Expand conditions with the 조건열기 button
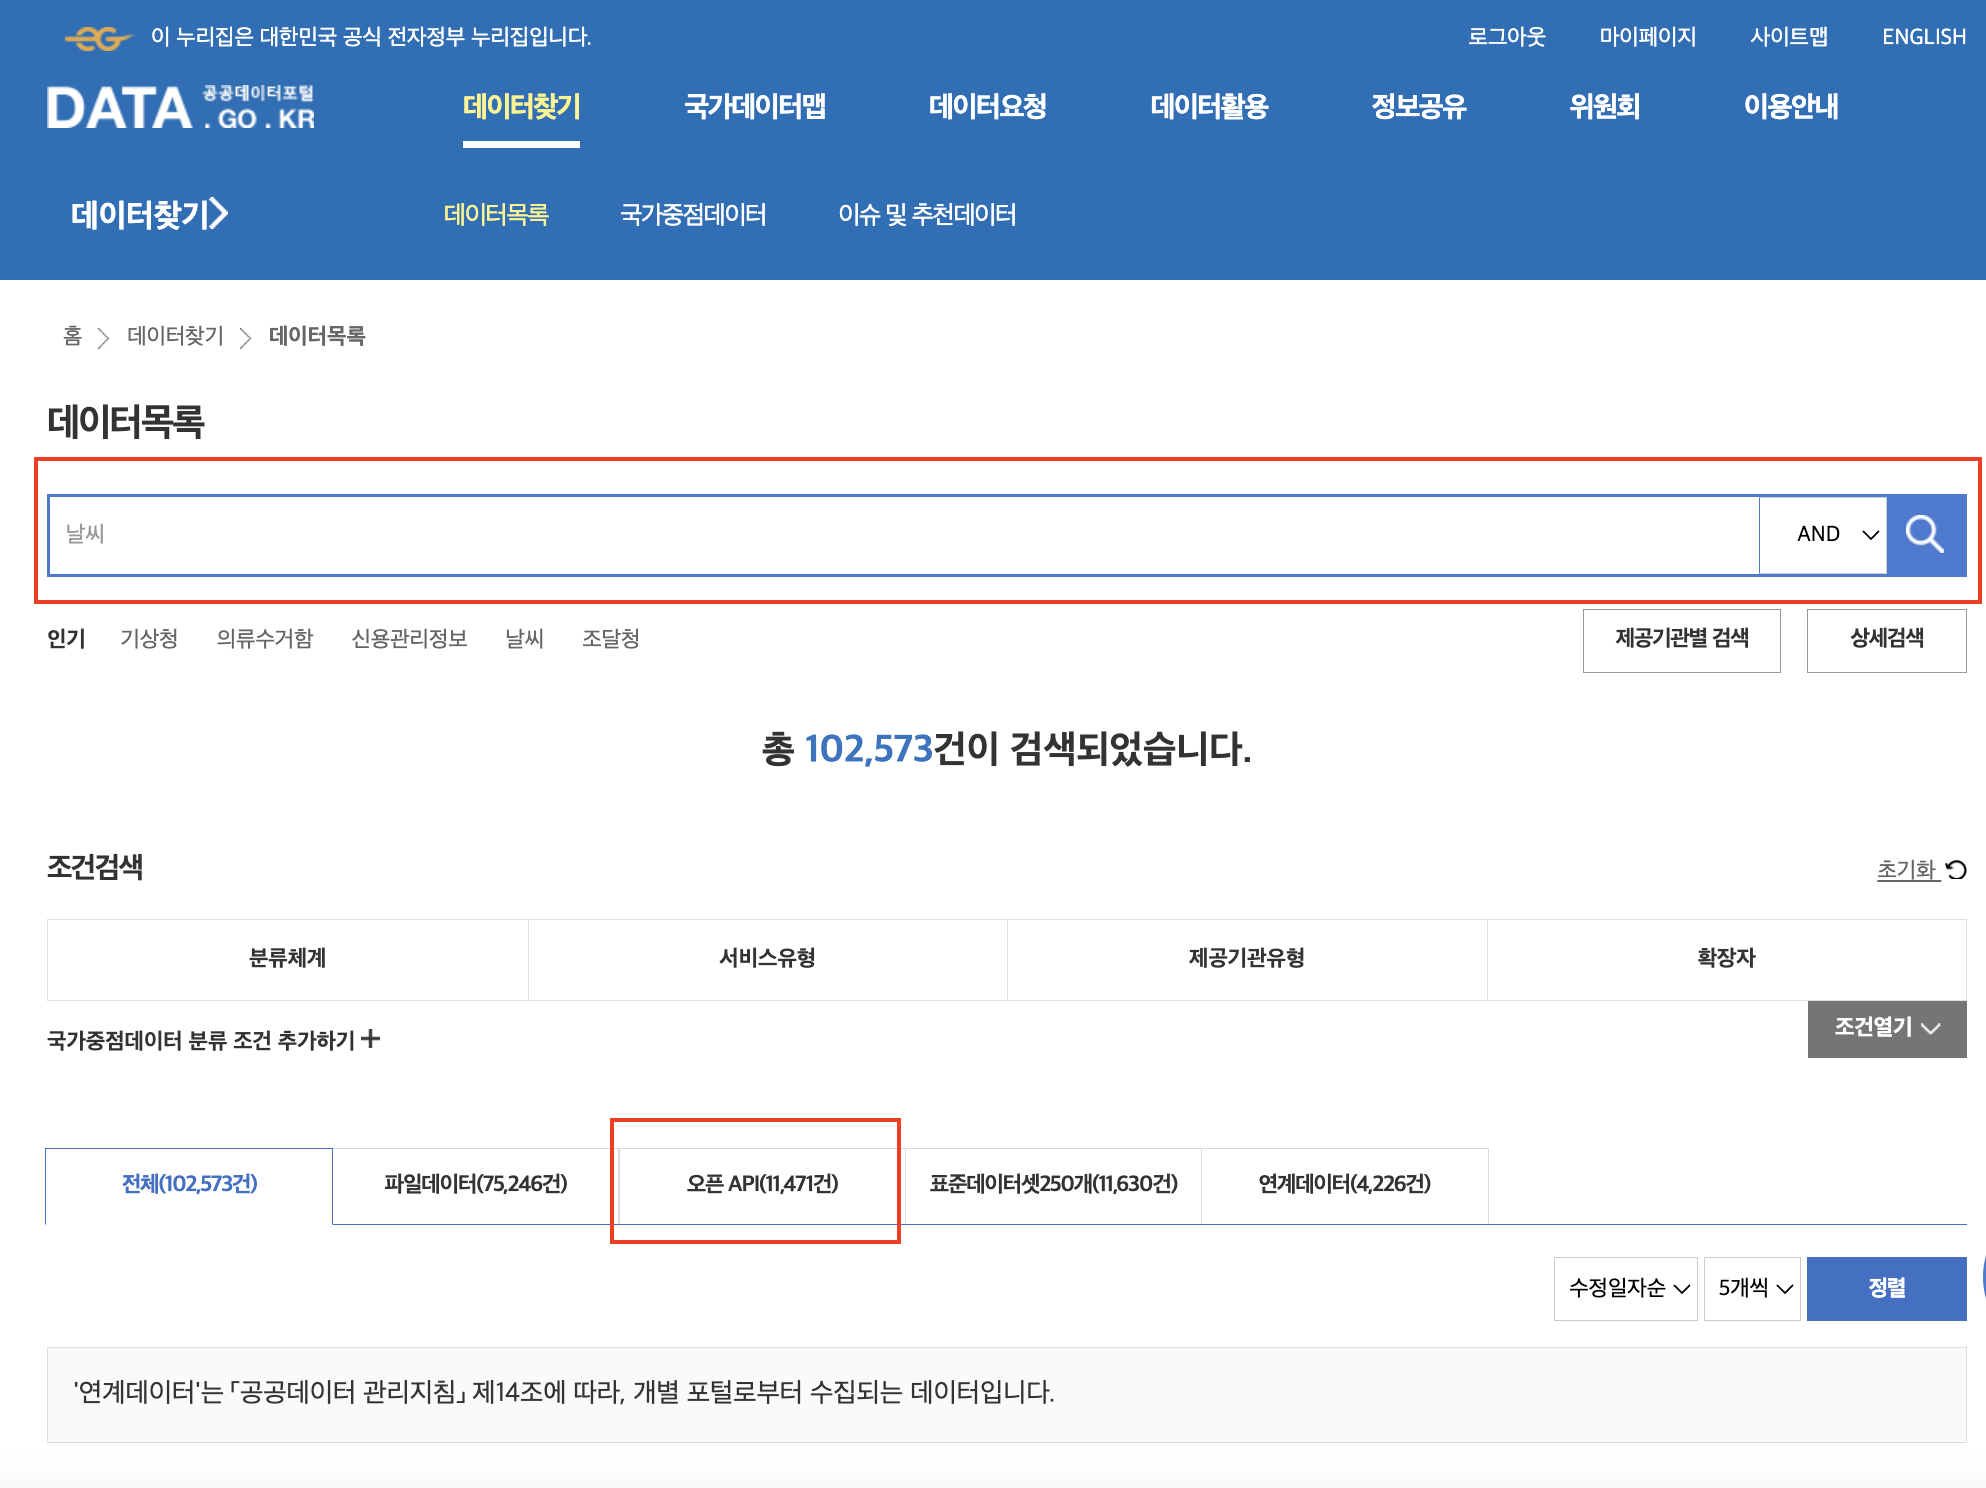The height and width of the screenshot is (1488, 1986). point(1886,1028)
